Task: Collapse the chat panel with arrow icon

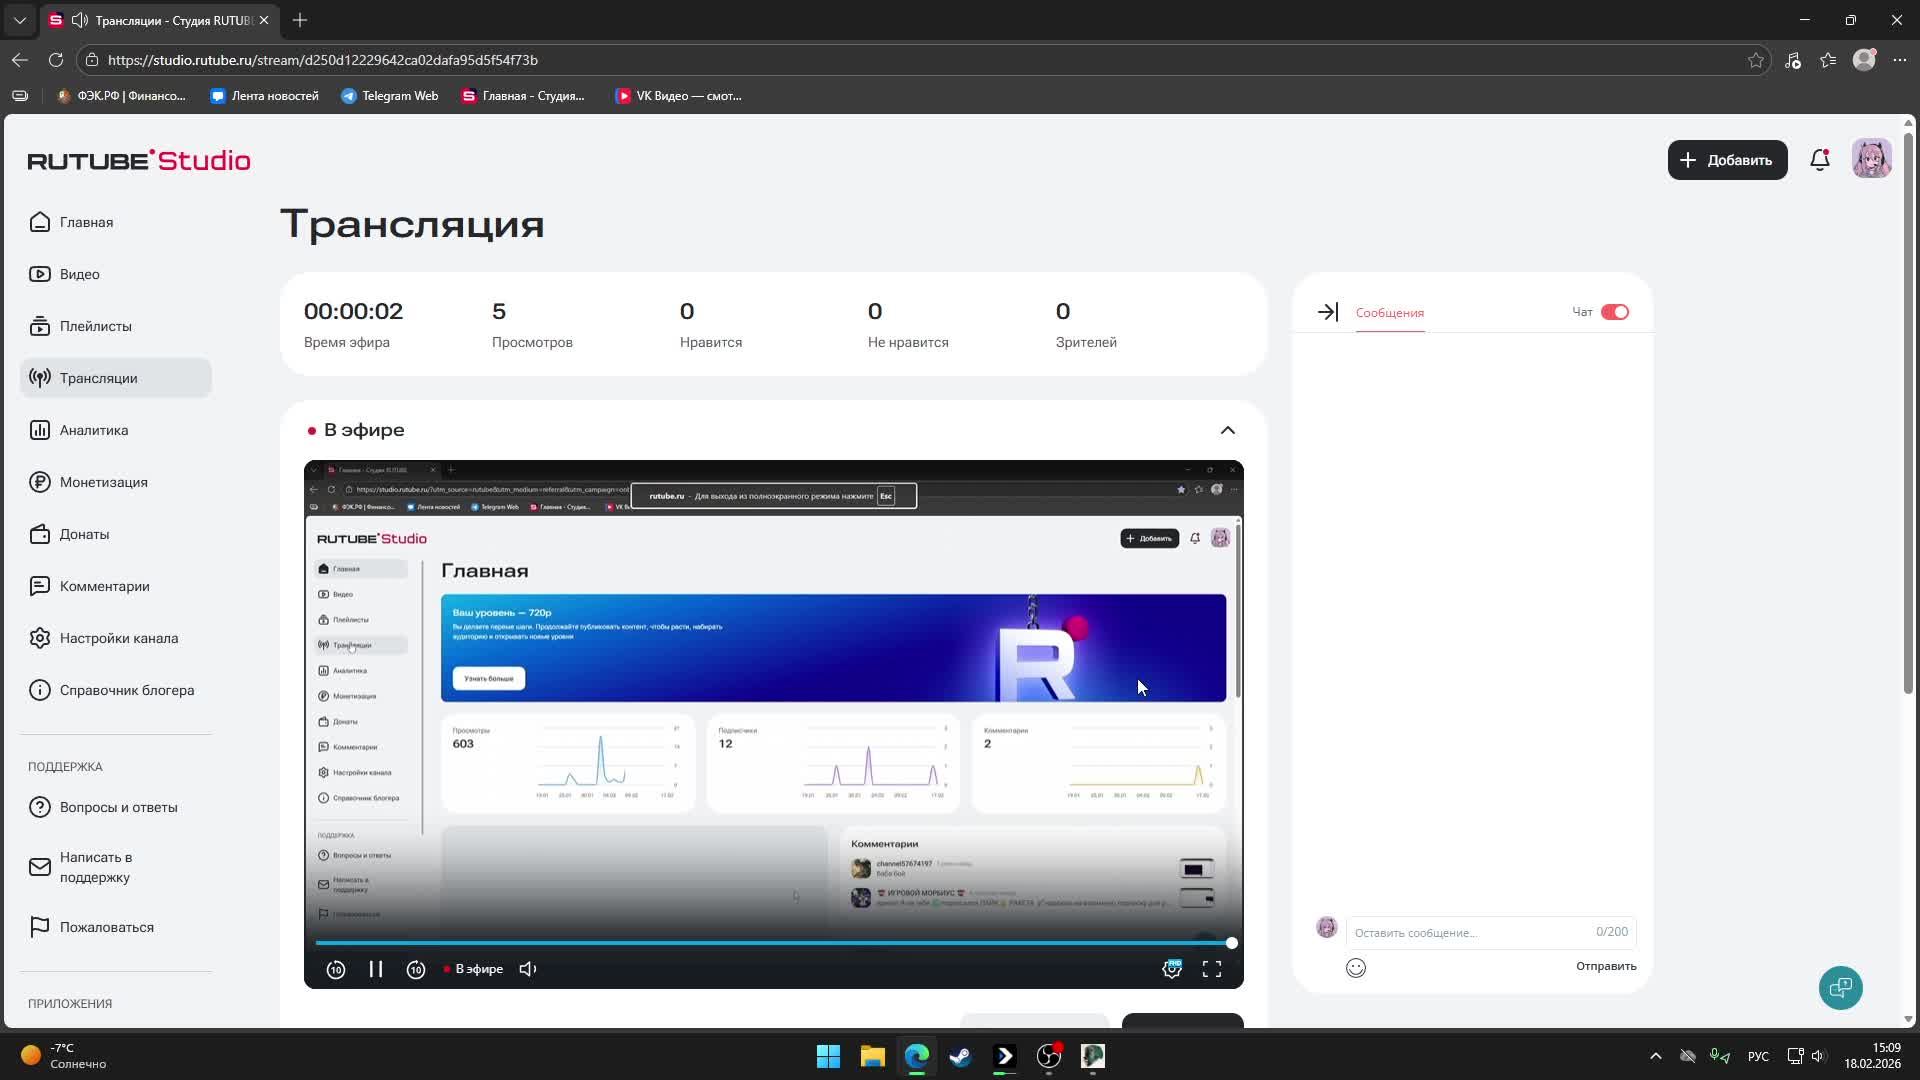Action: coord(1328,311)
